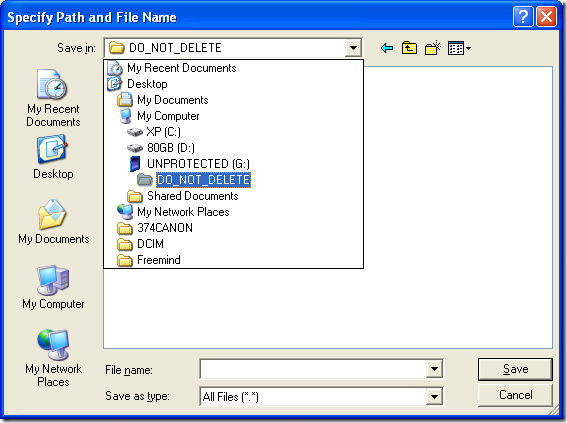Screen dimensions: 567x423
Task: Click the My Network Places globe icon in list
Action: point(125,212)
